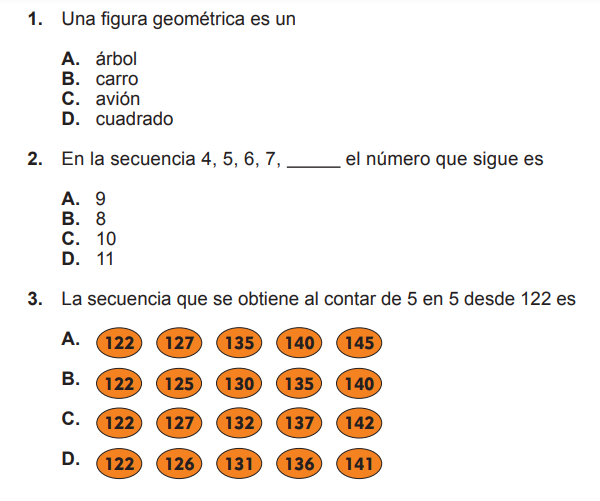
Task: Click the 126 oval in row D
Action: pos(179,463)
